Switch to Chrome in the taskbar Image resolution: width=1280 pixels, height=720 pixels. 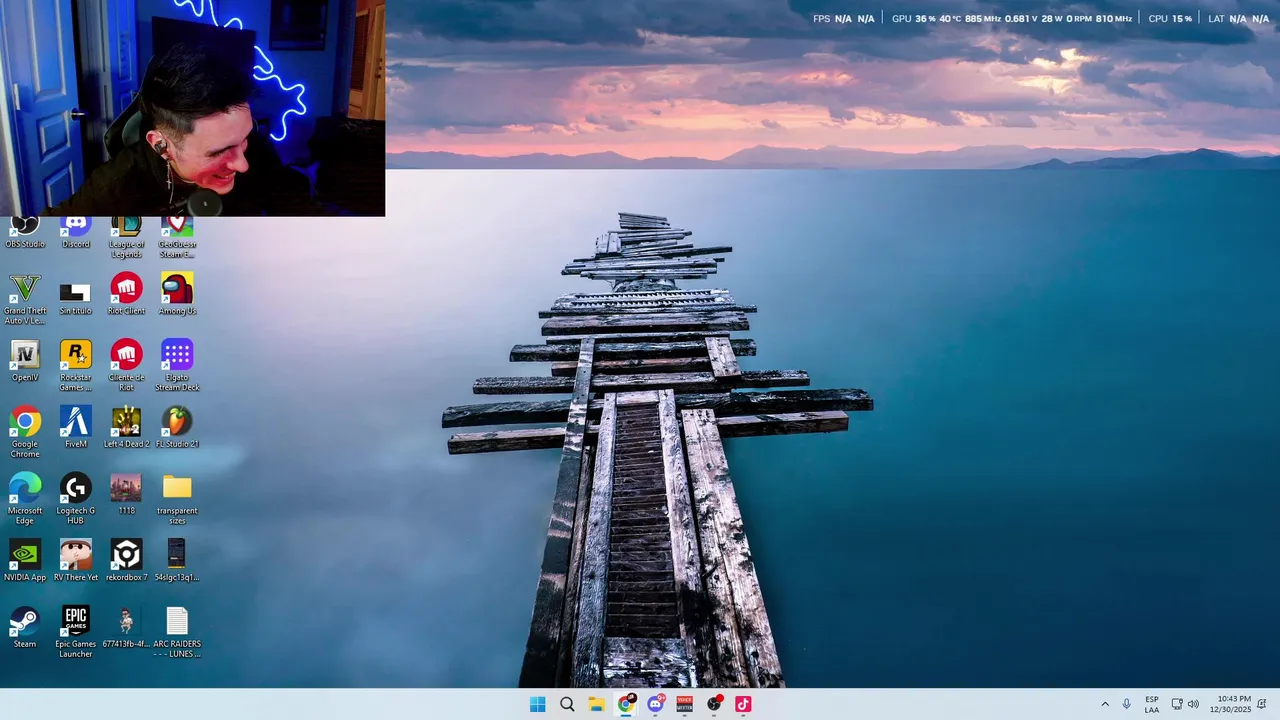click(626, 704)
